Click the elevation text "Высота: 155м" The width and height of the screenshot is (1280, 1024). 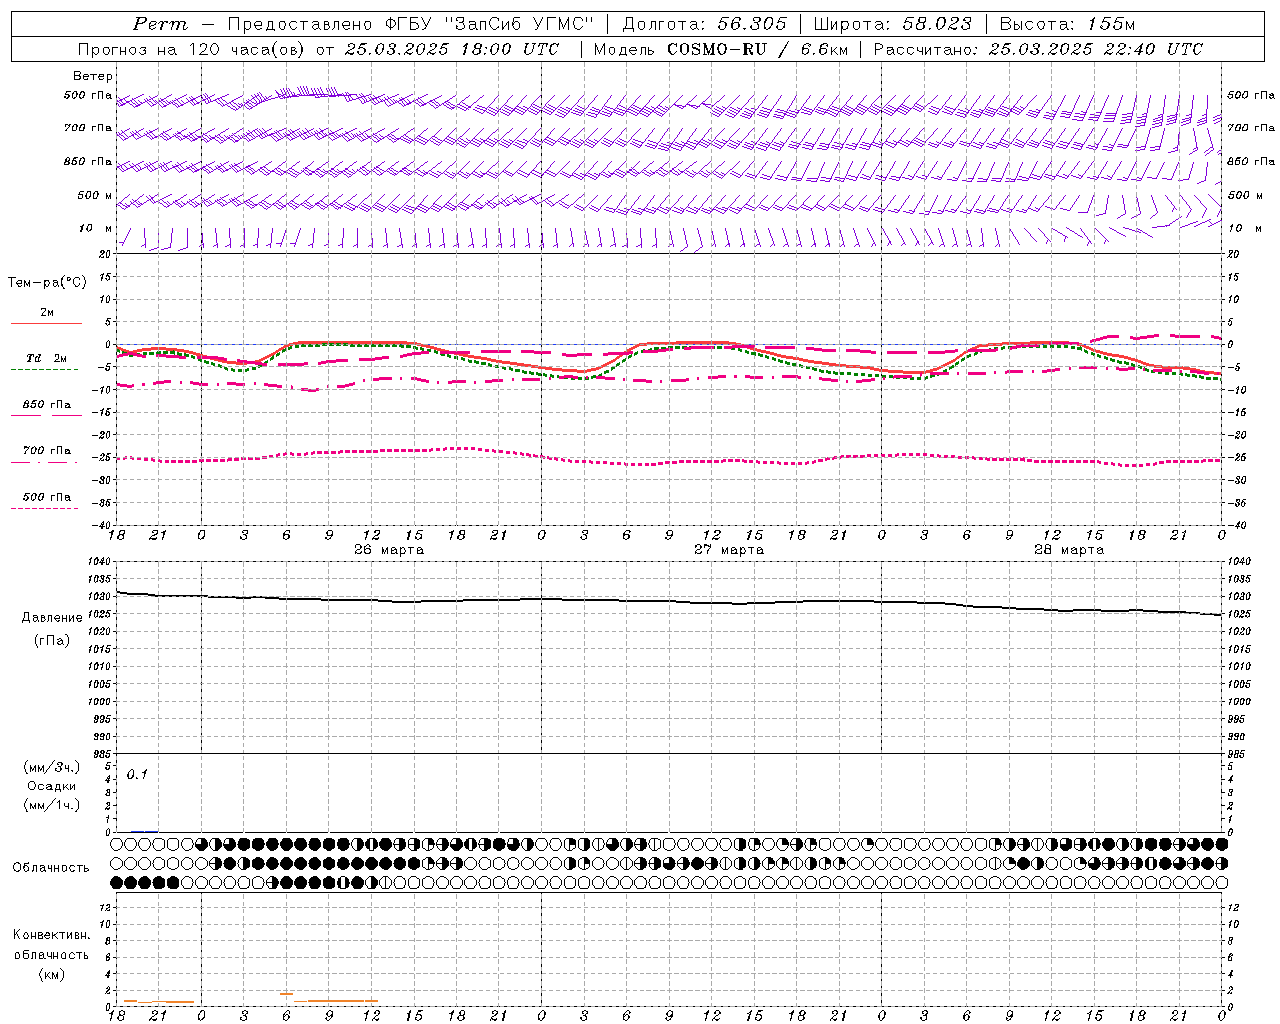(x=1068, y=24)
